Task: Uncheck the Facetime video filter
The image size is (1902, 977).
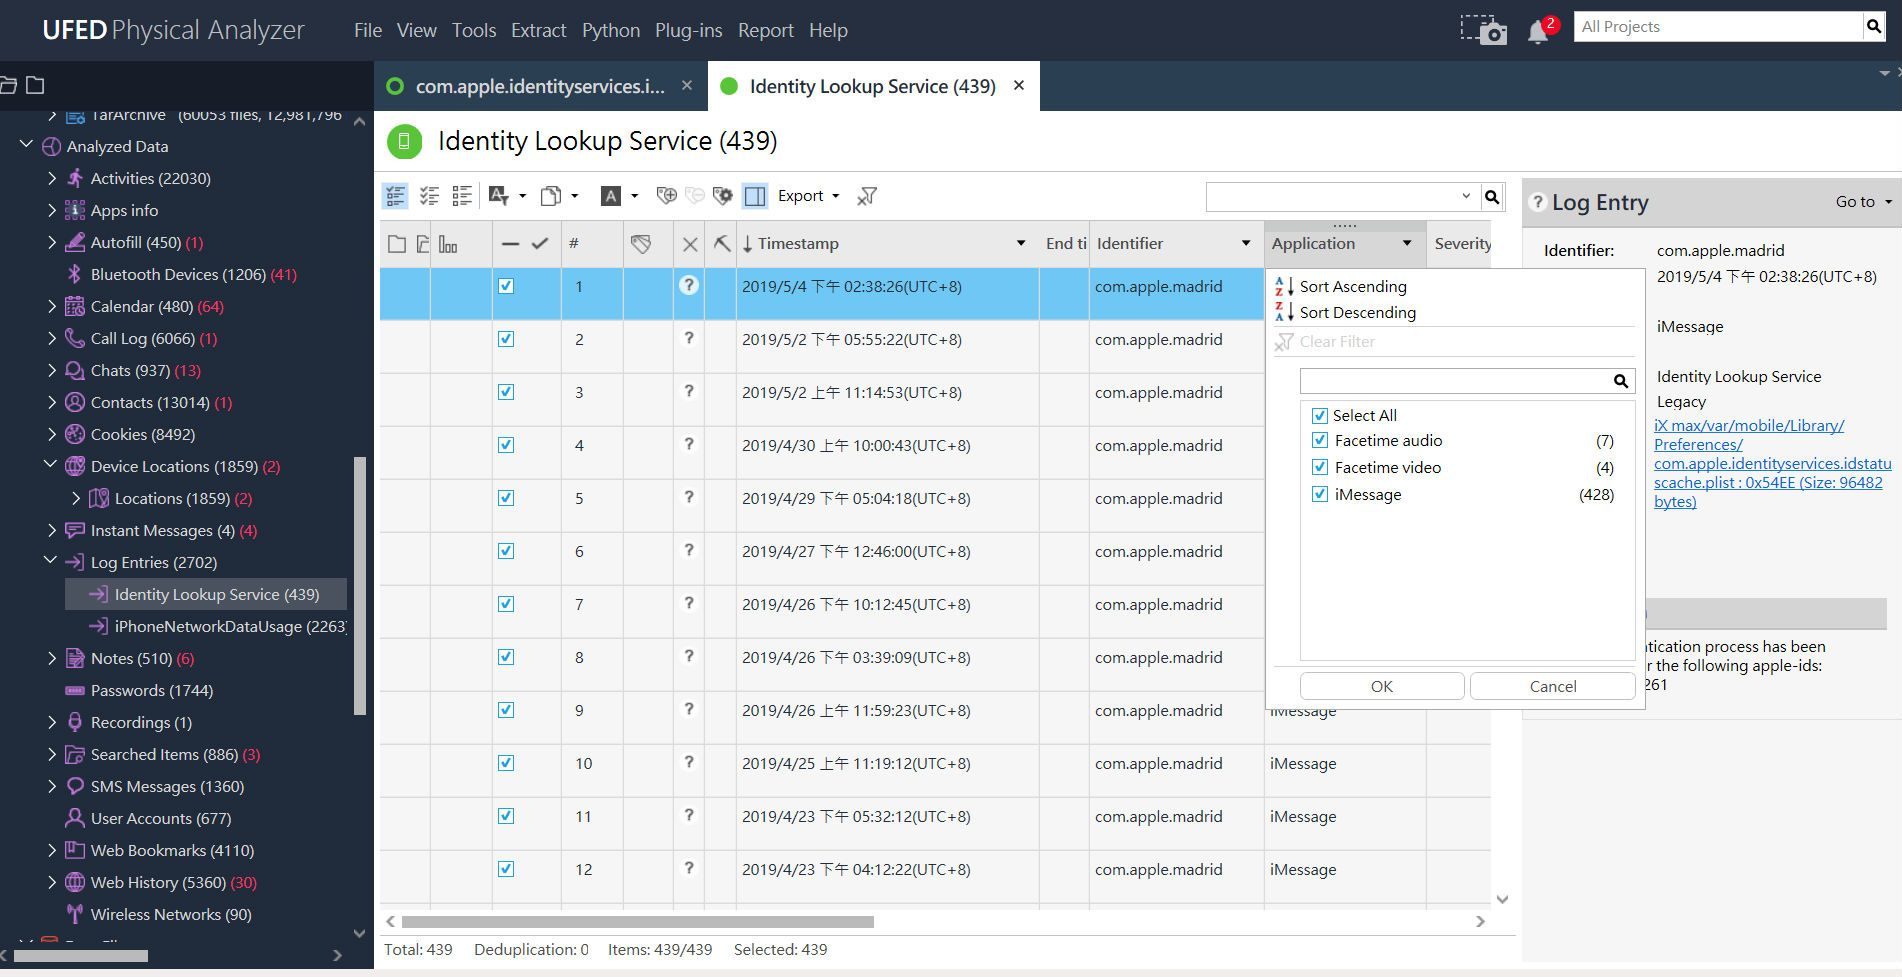Action: pos(1320,467)
